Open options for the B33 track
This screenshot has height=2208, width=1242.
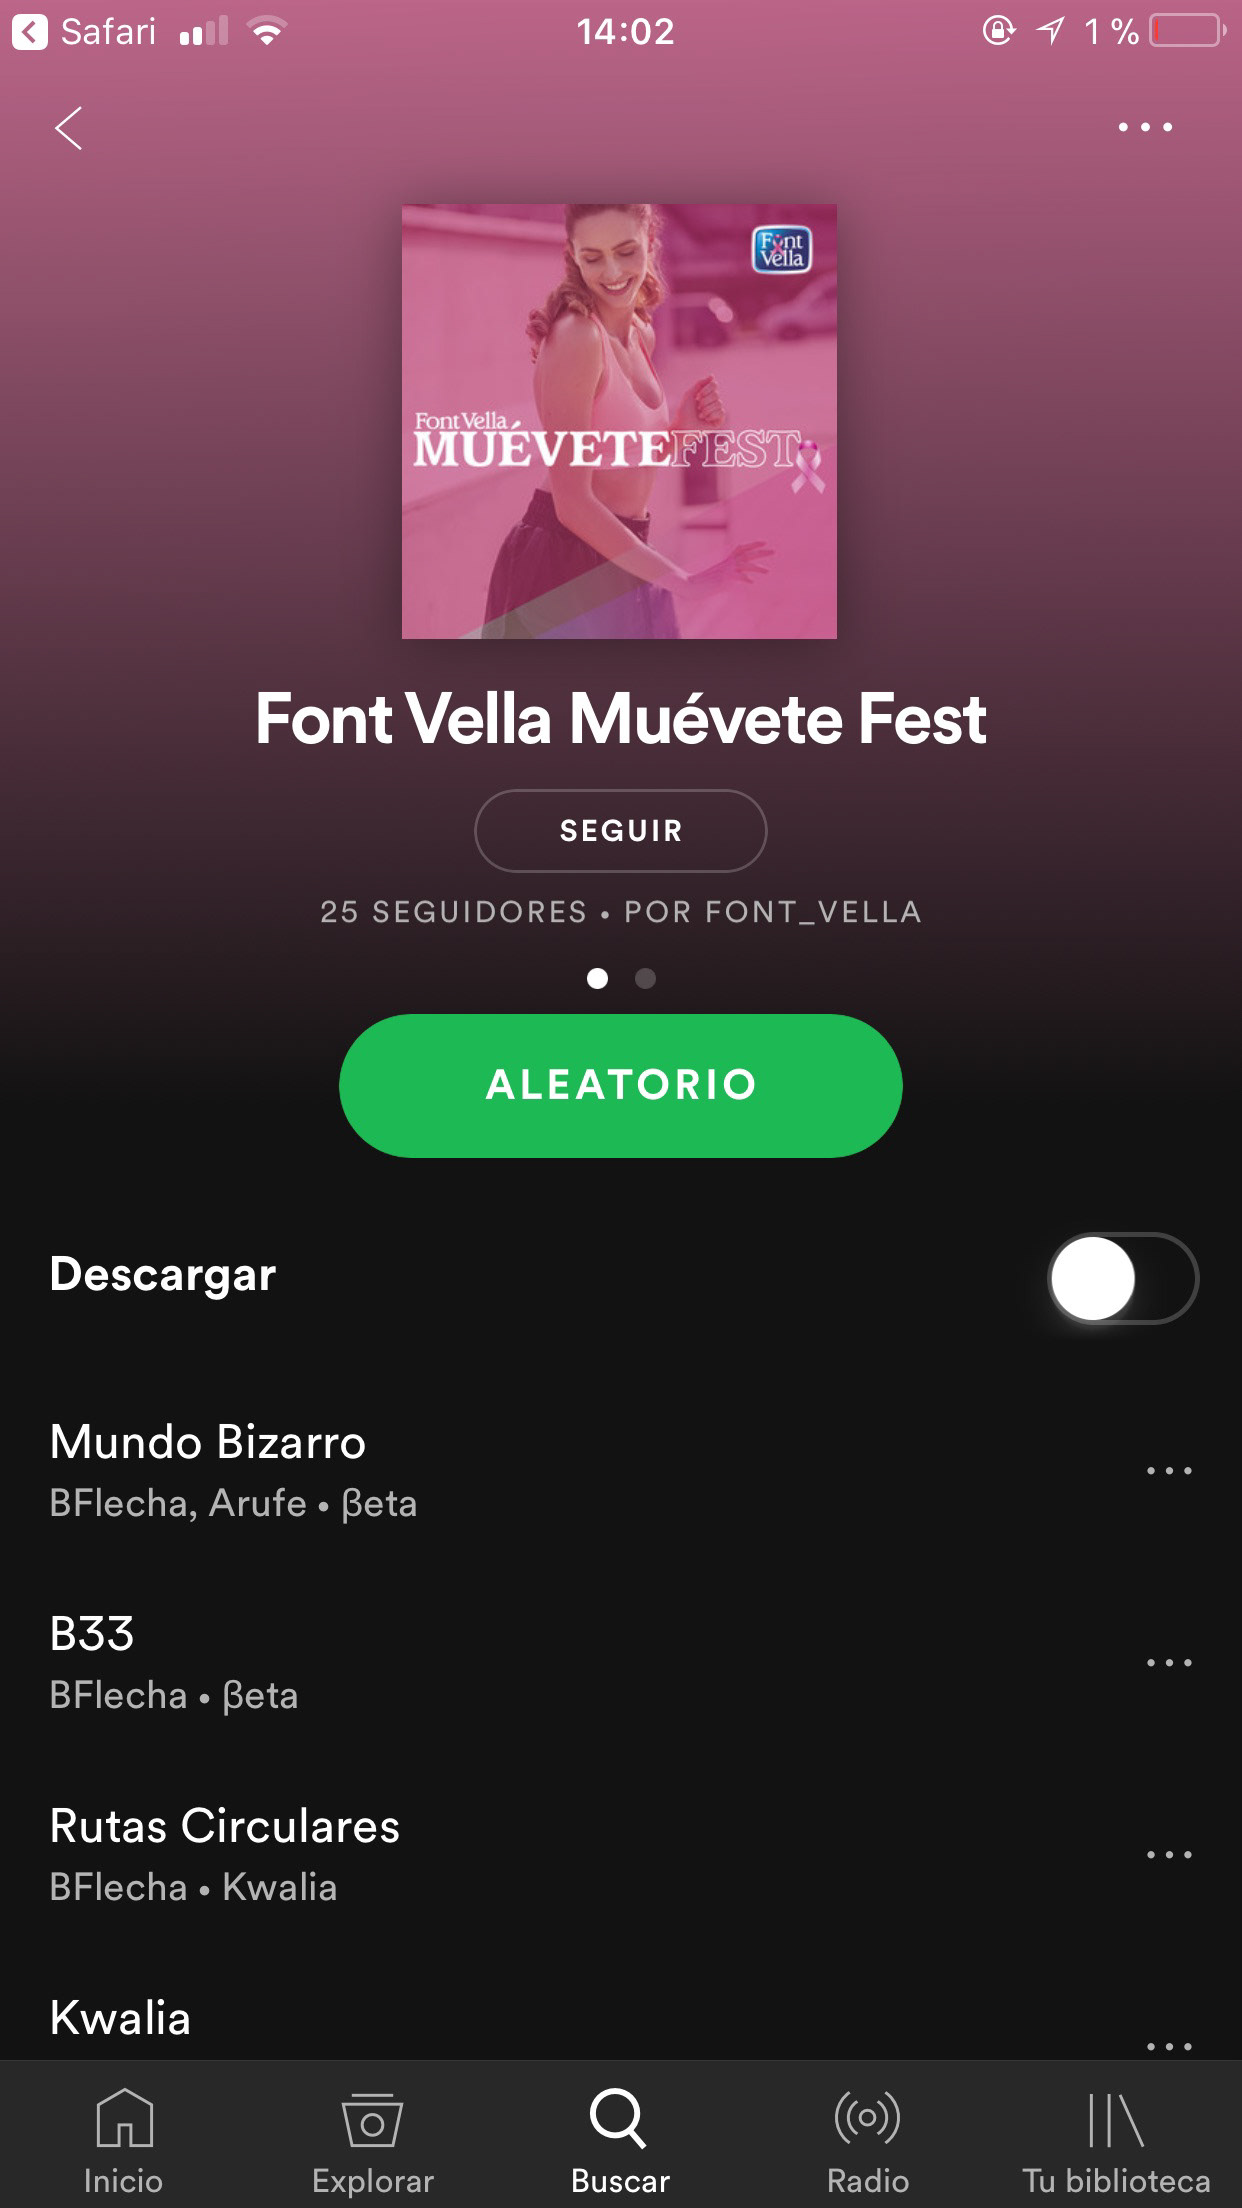1169,1662
